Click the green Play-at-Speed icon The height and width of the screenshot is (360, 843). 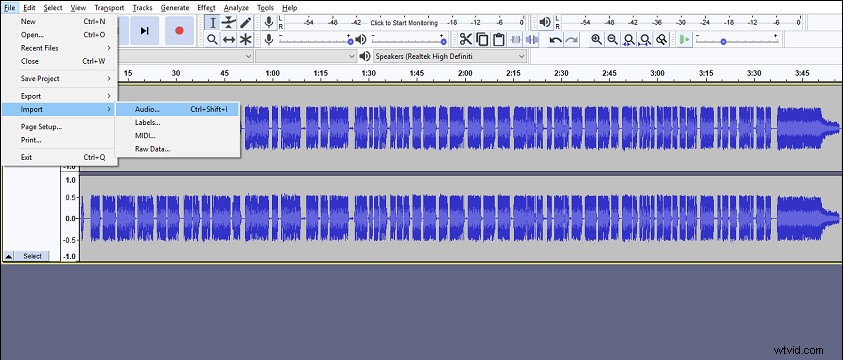click(684, 39)
